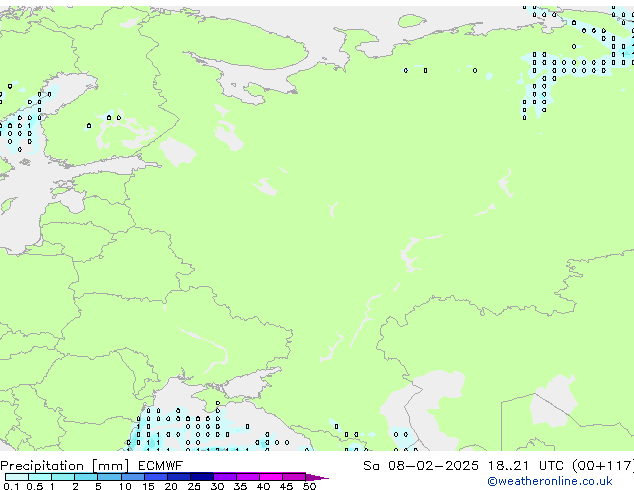The height and width of the screenshot is (490, 634).
Task: Click the 0.1 to 0.5 mm legend swatch
Action: [17, 477]
